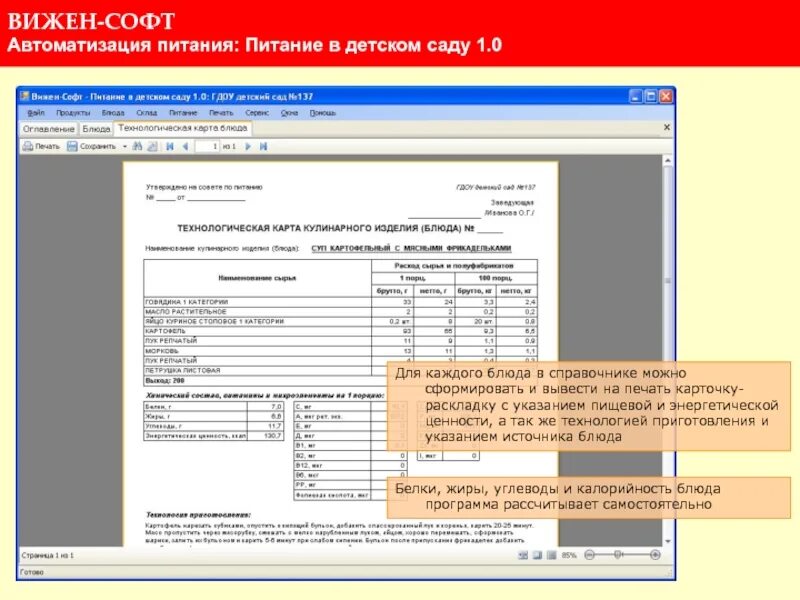Click the Энергетическая ценность, ккал cell

196,436
